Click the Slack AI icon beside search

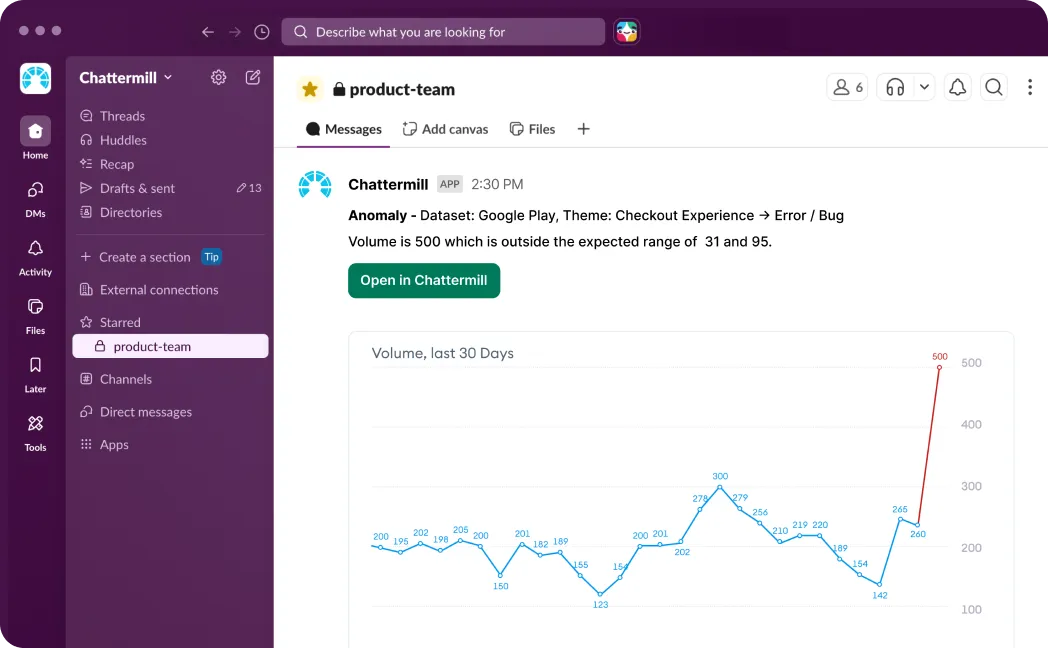tap(626, 31)
